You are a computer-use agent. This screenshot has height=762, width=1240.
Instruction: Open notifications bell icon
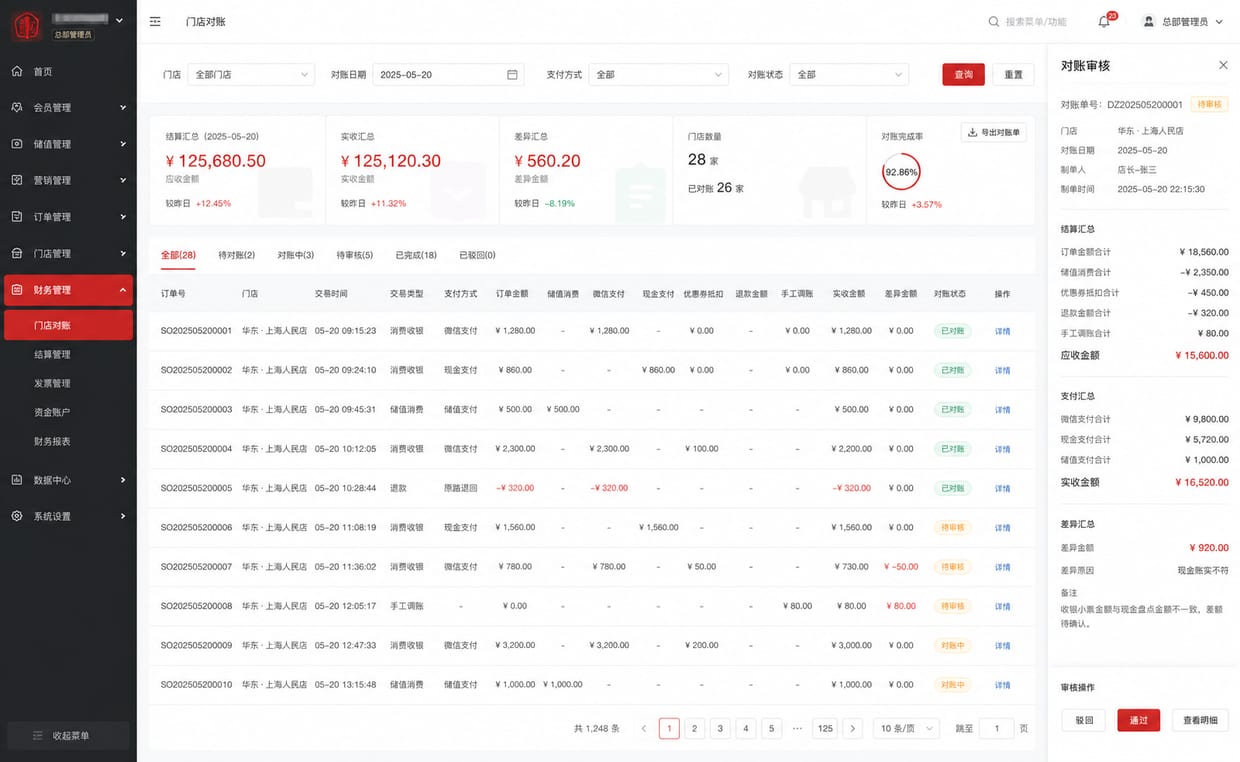point(1104,21)
